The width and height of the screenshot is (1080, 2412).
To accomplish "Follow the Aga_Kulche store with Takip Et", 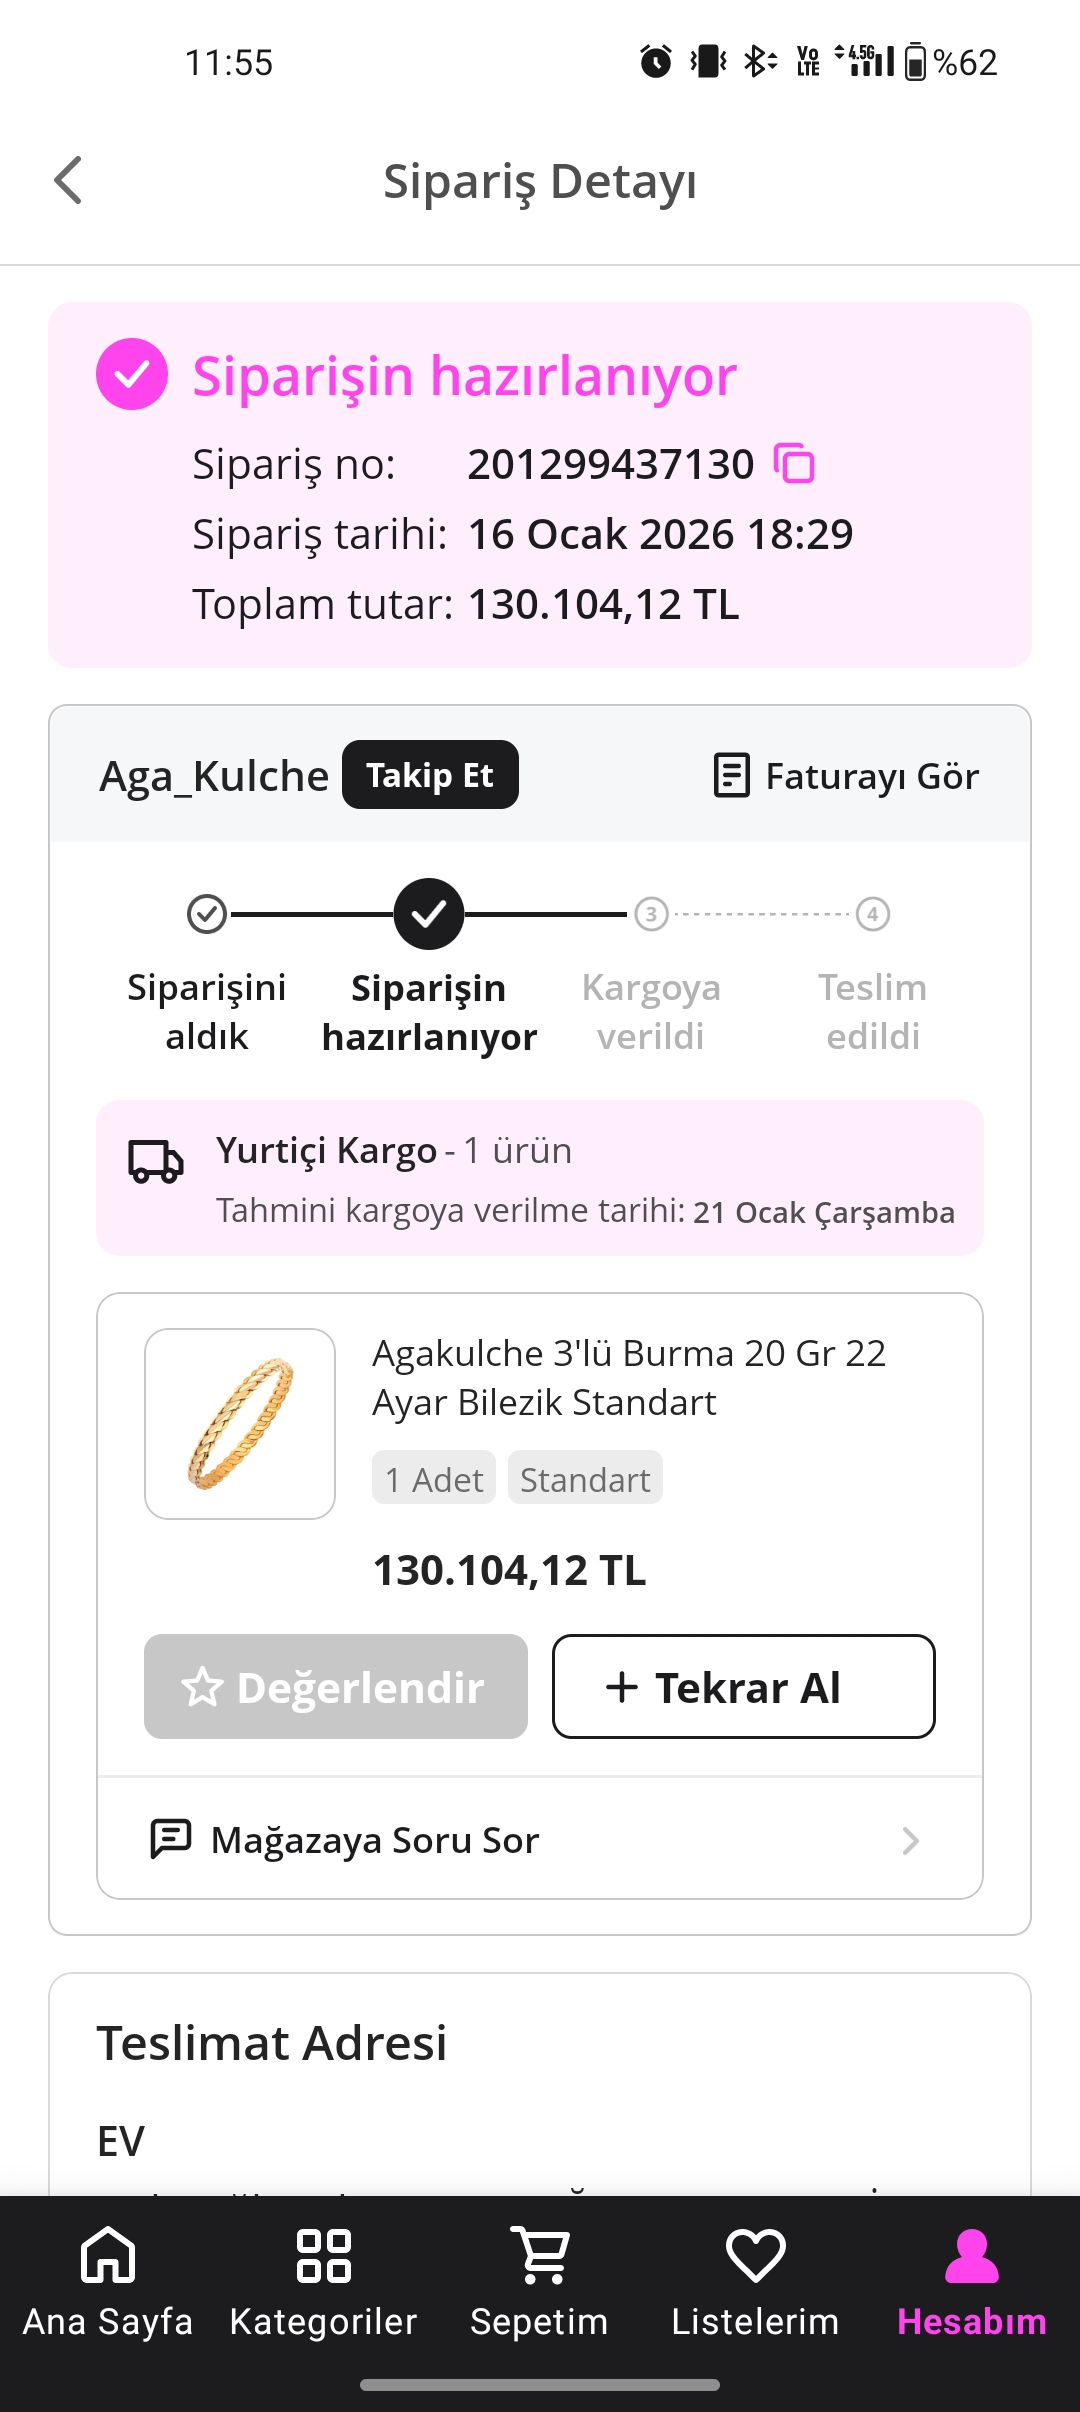I will pyautogui.click(x=430, y=775).
